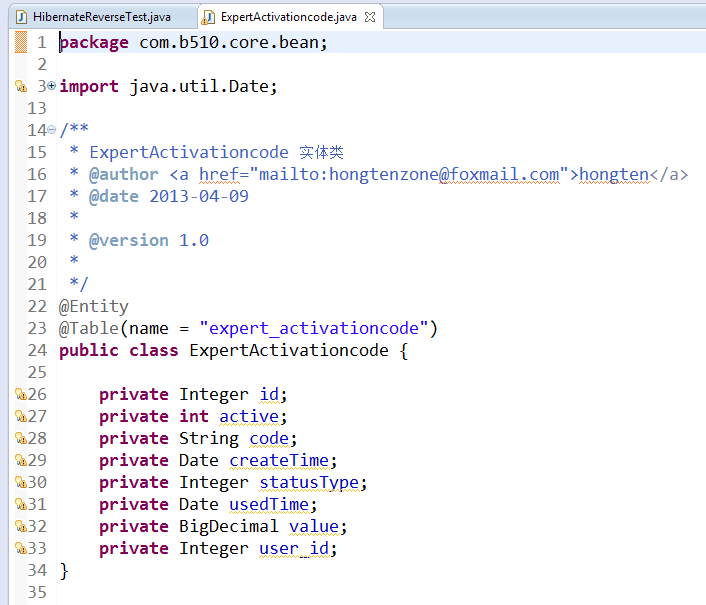This screenshot has height=605, width=706.
Task: Click warning marker on line 28
Action: 21,438
